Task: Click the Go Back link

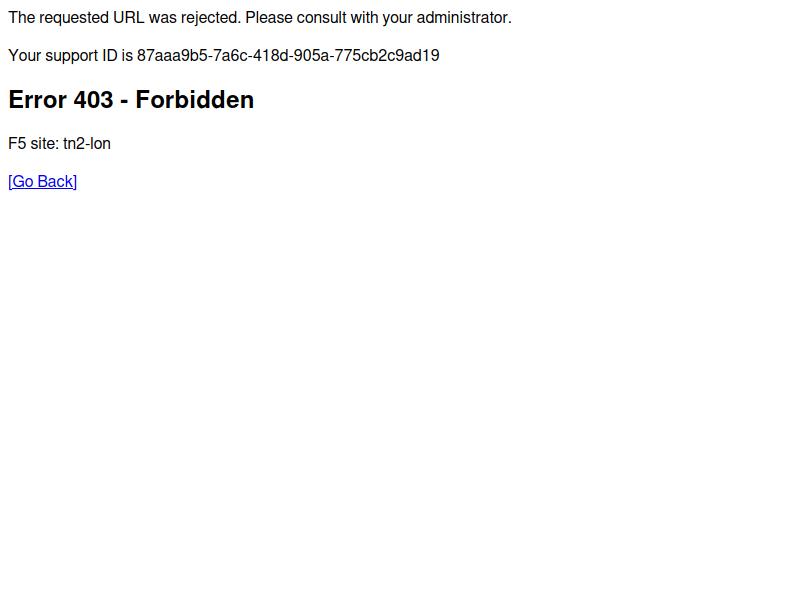Action: [42, 182]
